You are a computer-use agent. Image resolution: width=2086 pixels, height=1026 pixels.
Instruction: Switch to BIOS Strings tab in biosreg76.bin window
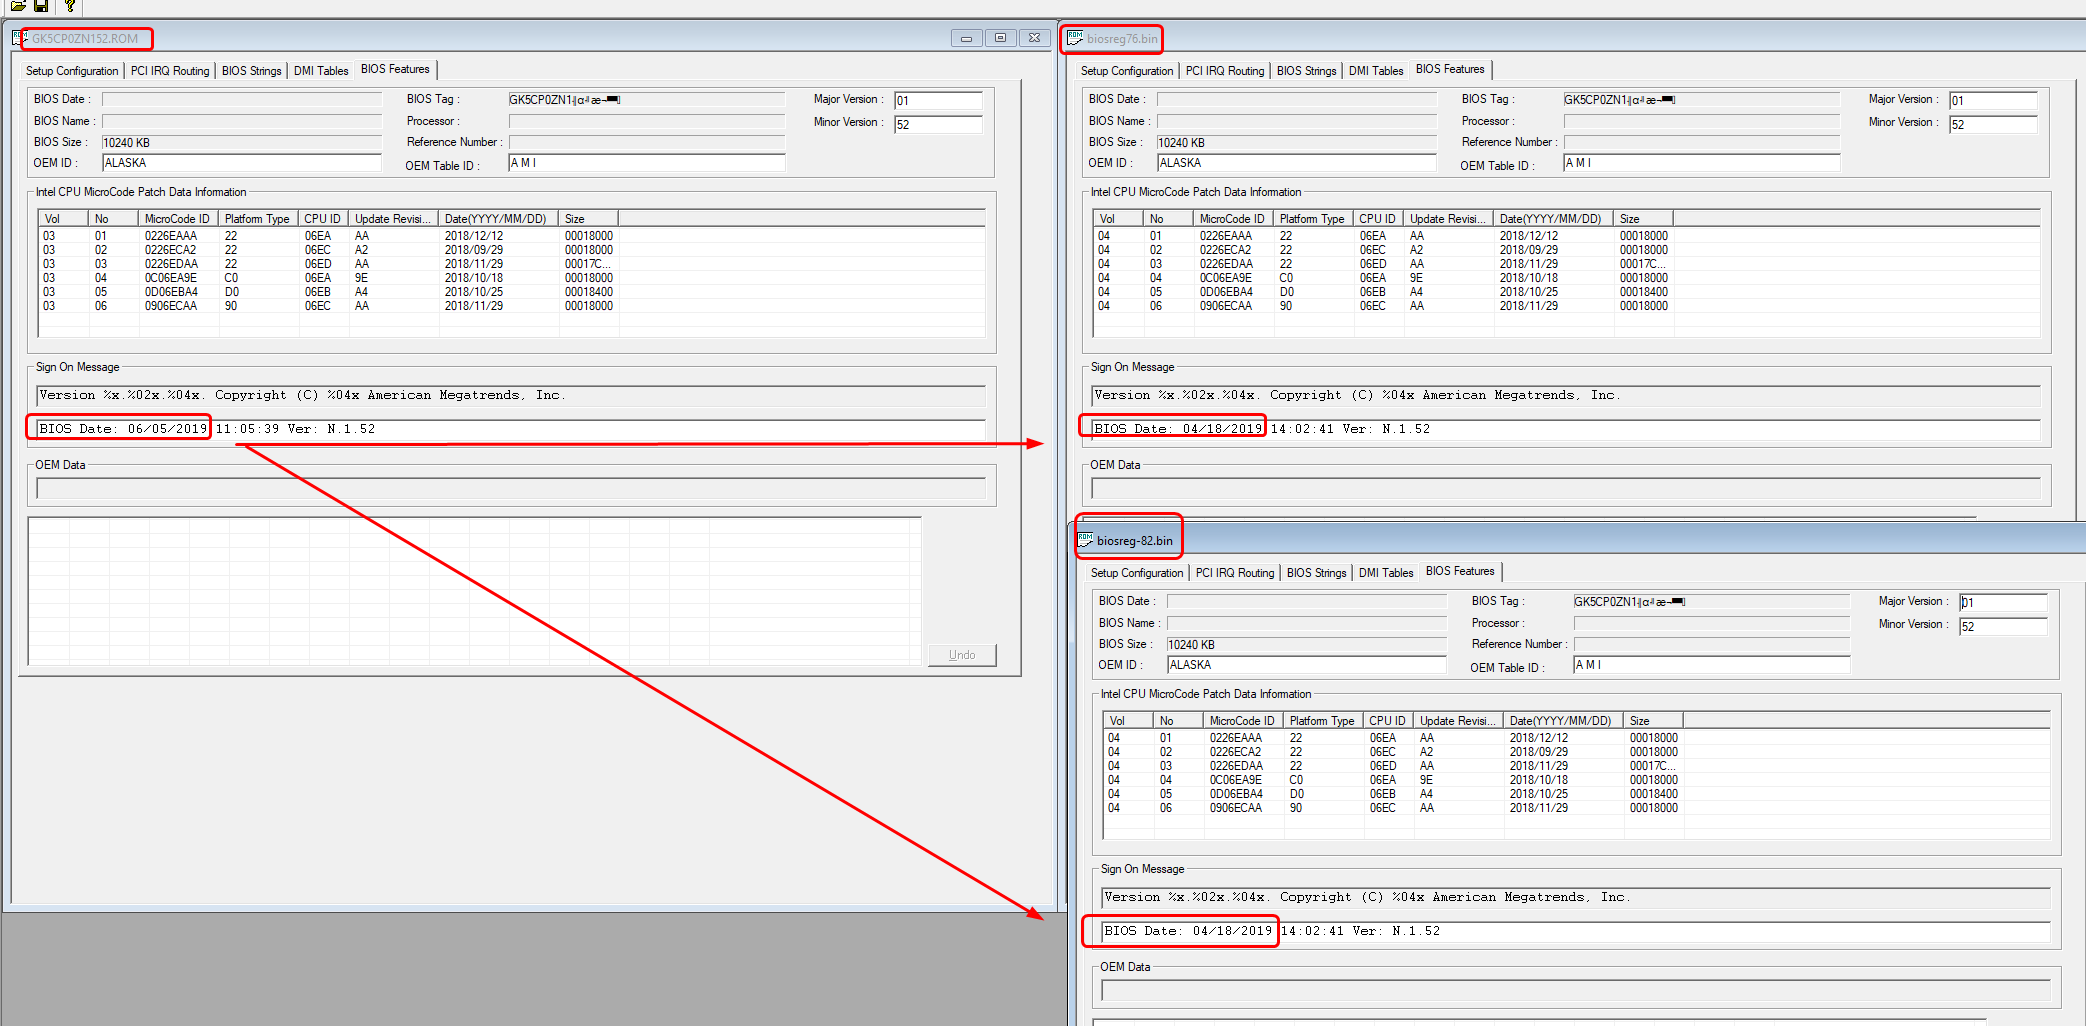coord(1306,71)
